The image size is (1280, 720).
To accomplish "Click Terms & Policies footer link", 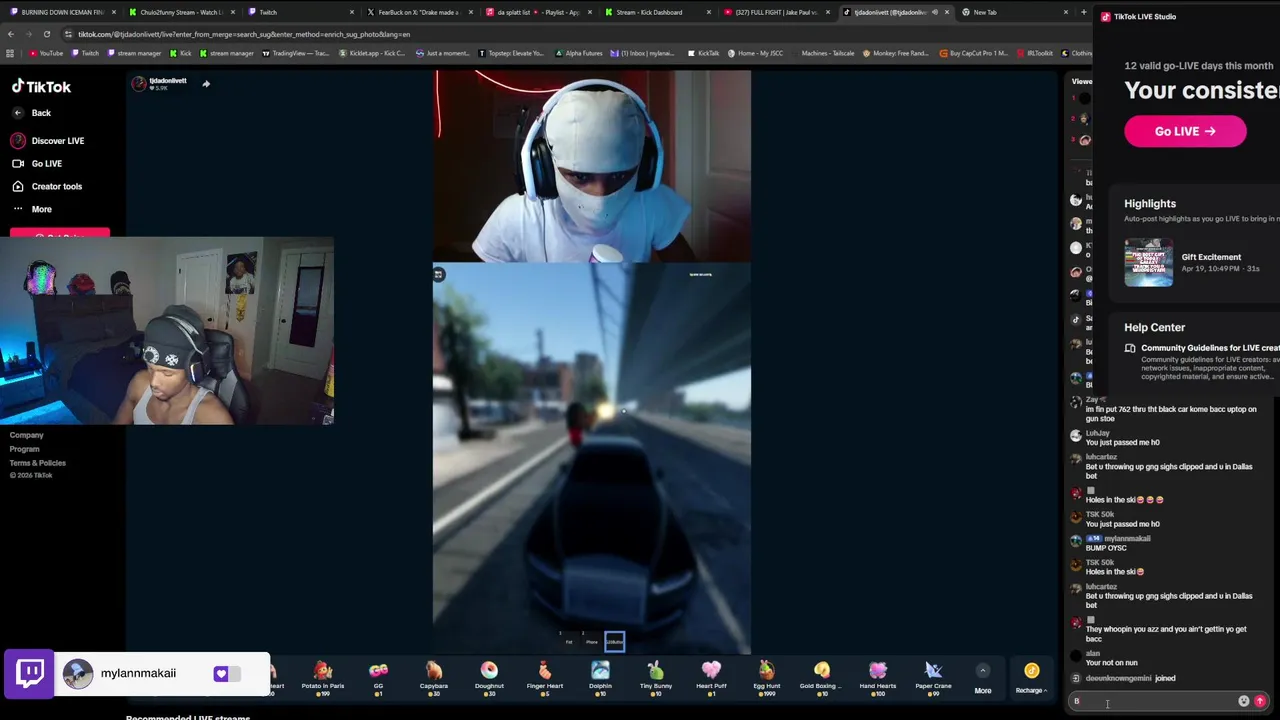I will pos(38,463).
